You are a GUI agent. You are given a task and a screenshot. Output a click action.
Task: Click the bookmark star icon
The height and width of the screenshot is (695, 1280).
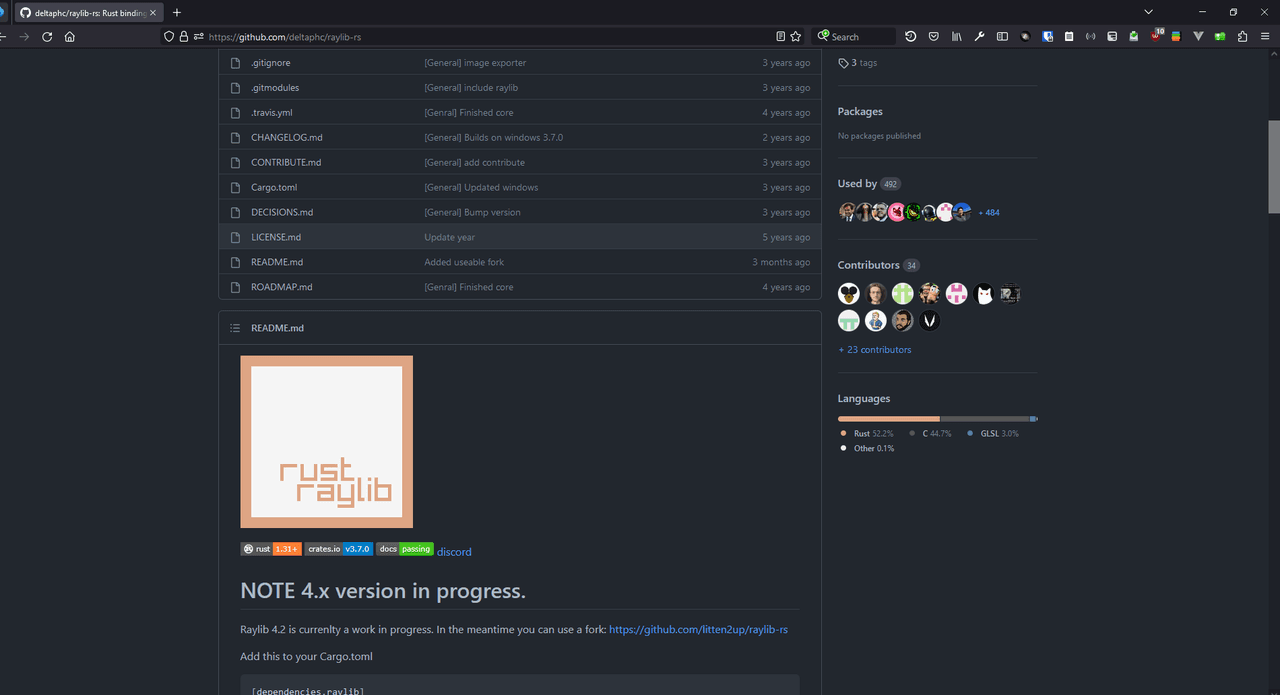(x=796, y=36)
